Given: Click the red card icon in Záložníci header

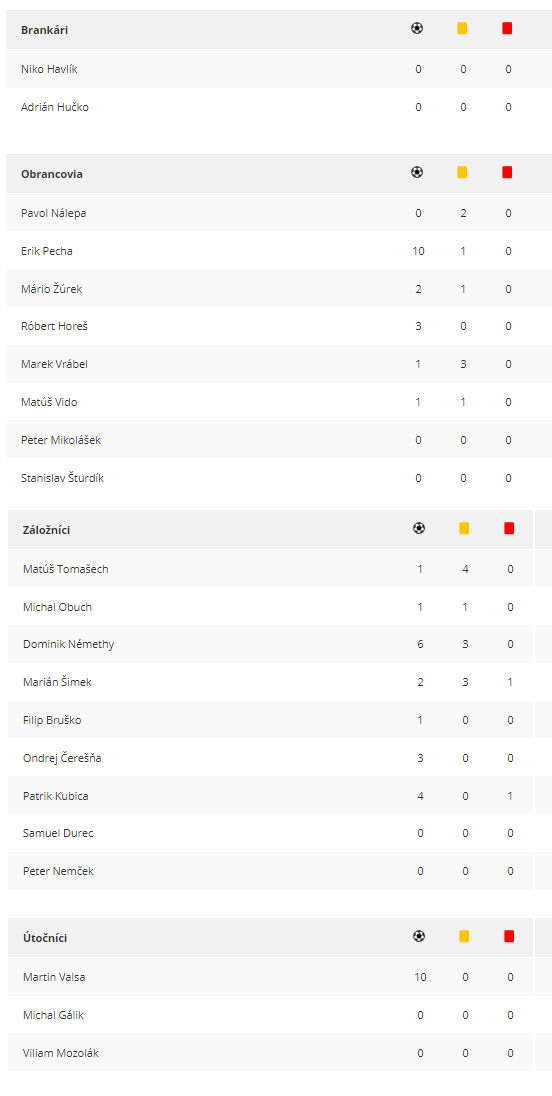Looking at the screenshot, I should click(509, 528).
